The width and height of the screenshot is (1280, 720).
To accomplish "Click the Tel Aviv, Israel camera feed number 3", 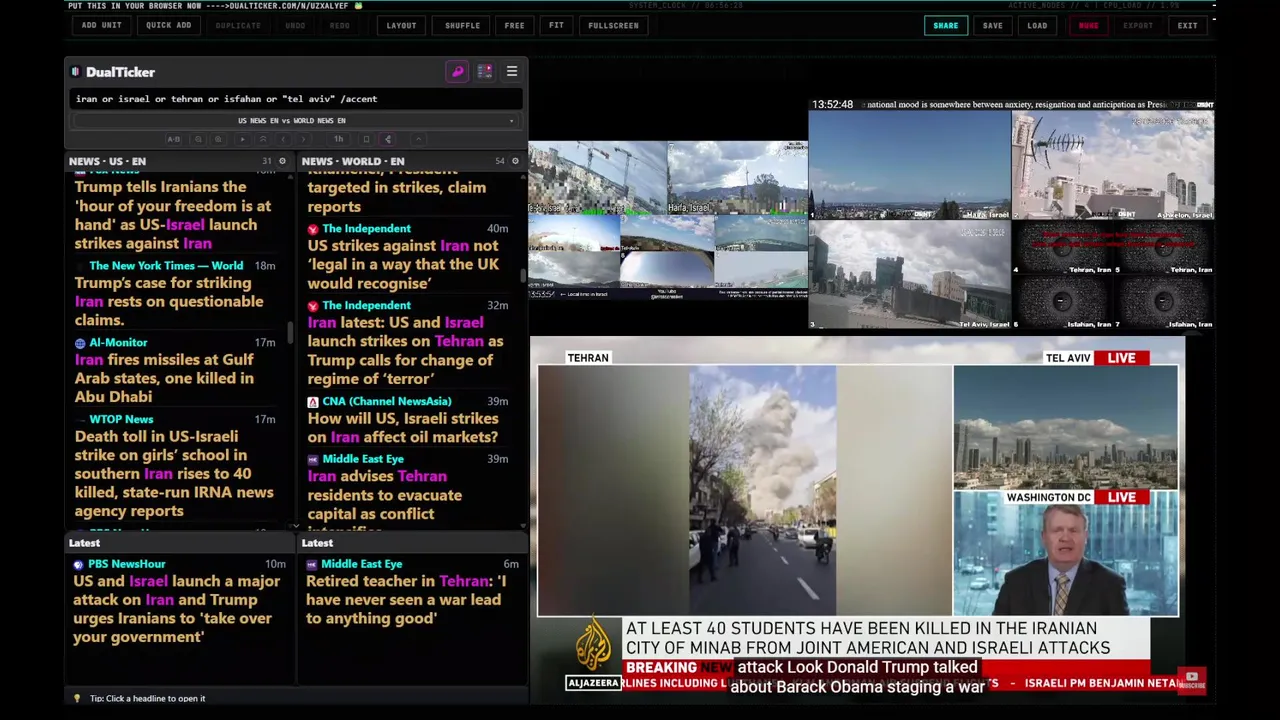I will (x=909, y=275).
